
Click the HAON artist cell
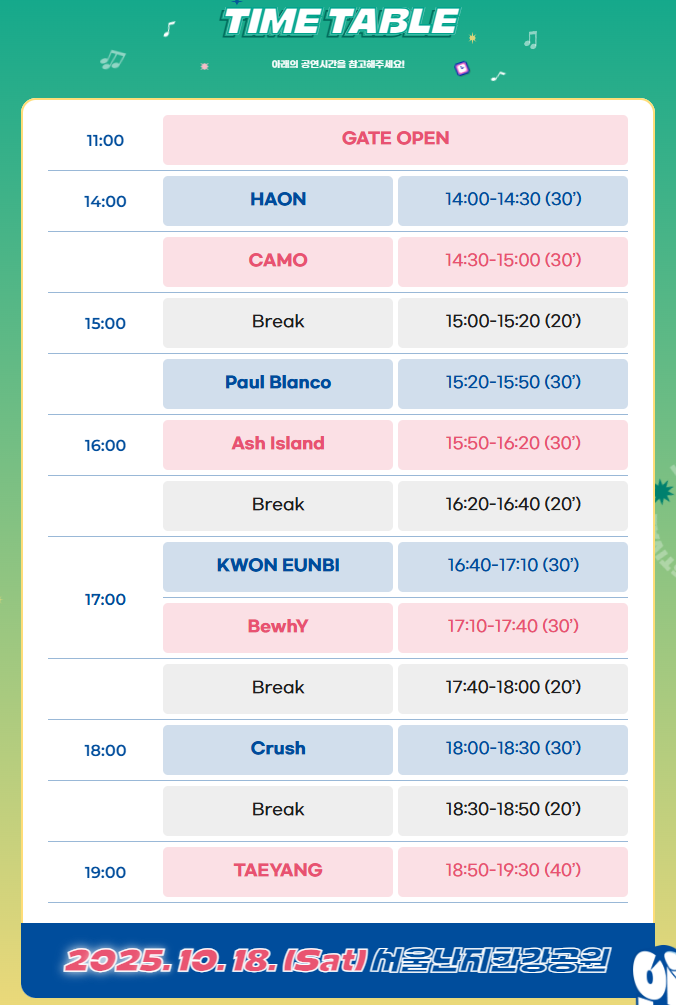(x=278, y=200)
